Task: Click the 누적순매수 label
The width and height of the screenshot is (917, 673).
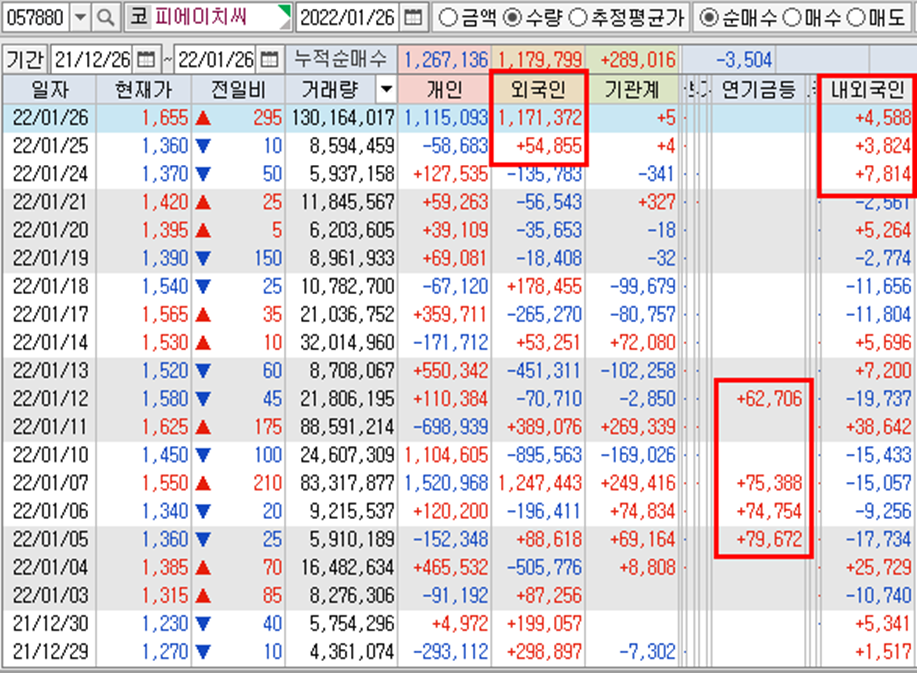Action: [x=340, y=60]
